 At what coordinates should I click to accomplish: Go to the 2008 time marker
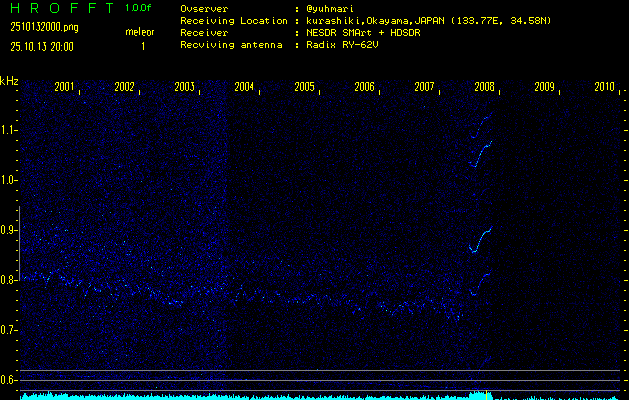[x=484, y=87]
